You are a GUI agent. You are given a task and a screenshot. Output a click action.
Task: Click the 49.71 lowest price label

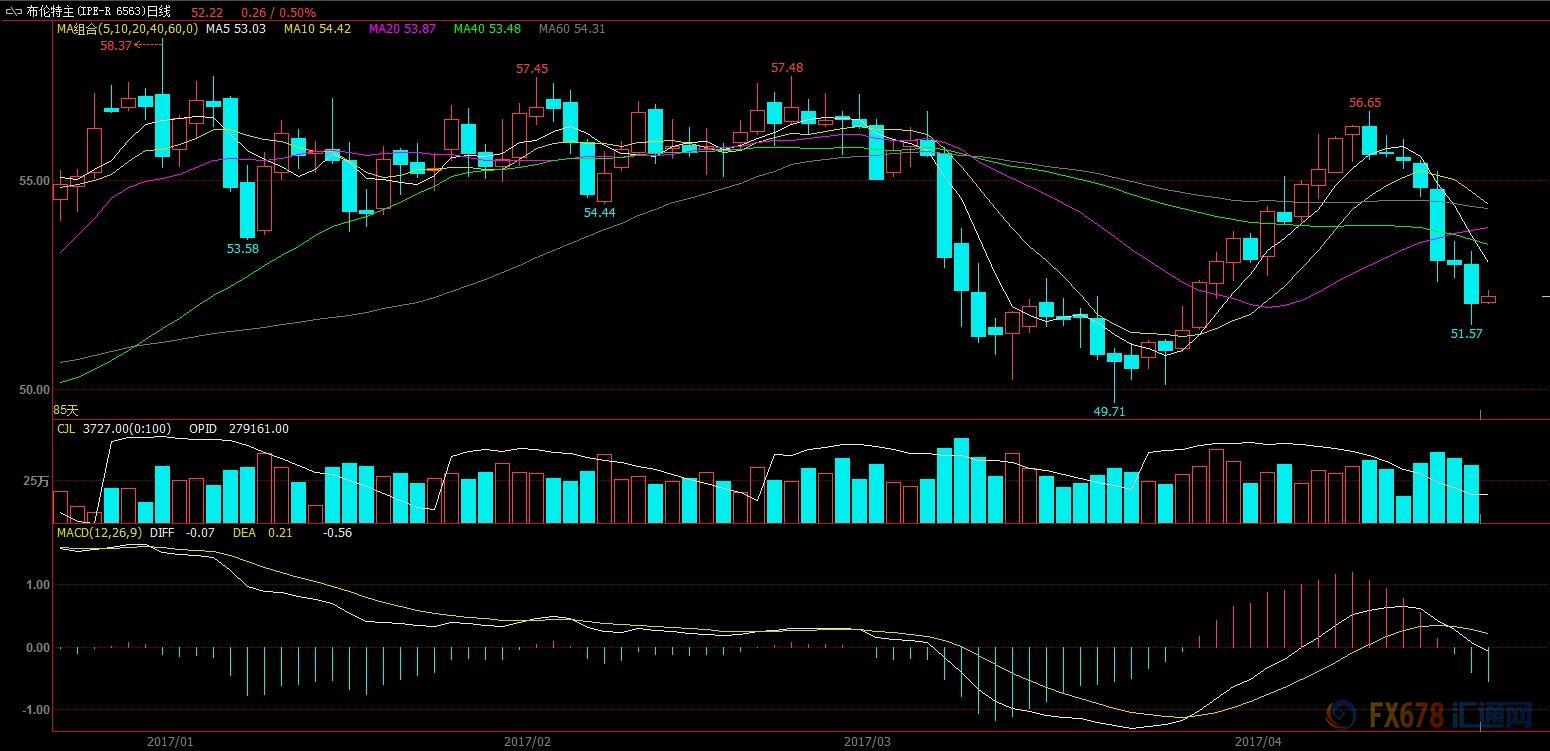click(x=1109, y=411)
